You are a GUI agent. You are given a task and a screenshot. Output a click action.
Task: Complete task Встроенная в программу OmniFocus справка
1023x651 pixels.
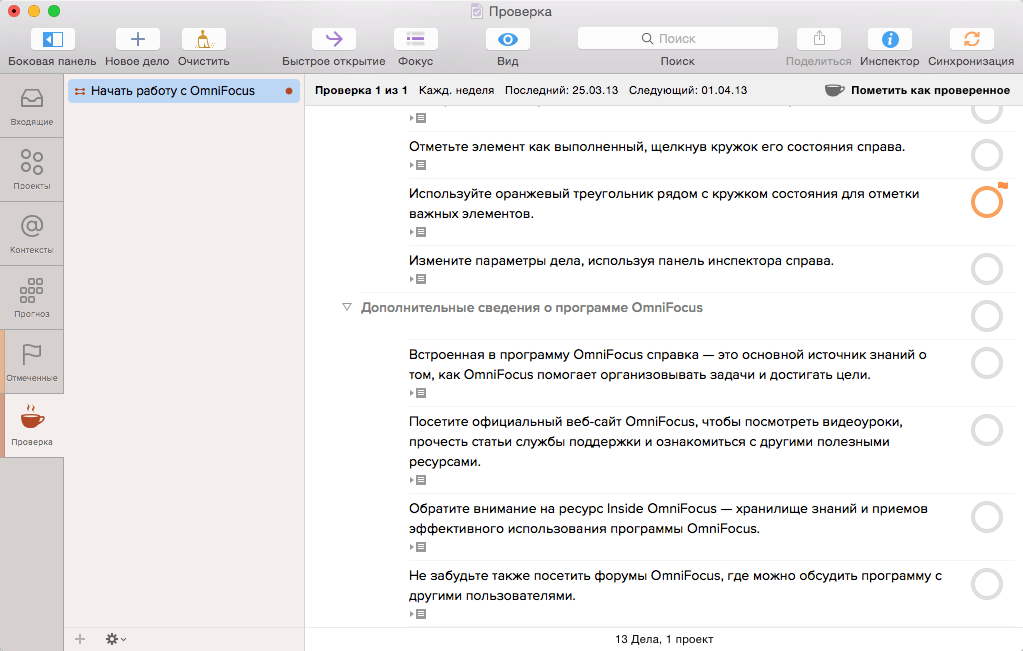point(986,363)
